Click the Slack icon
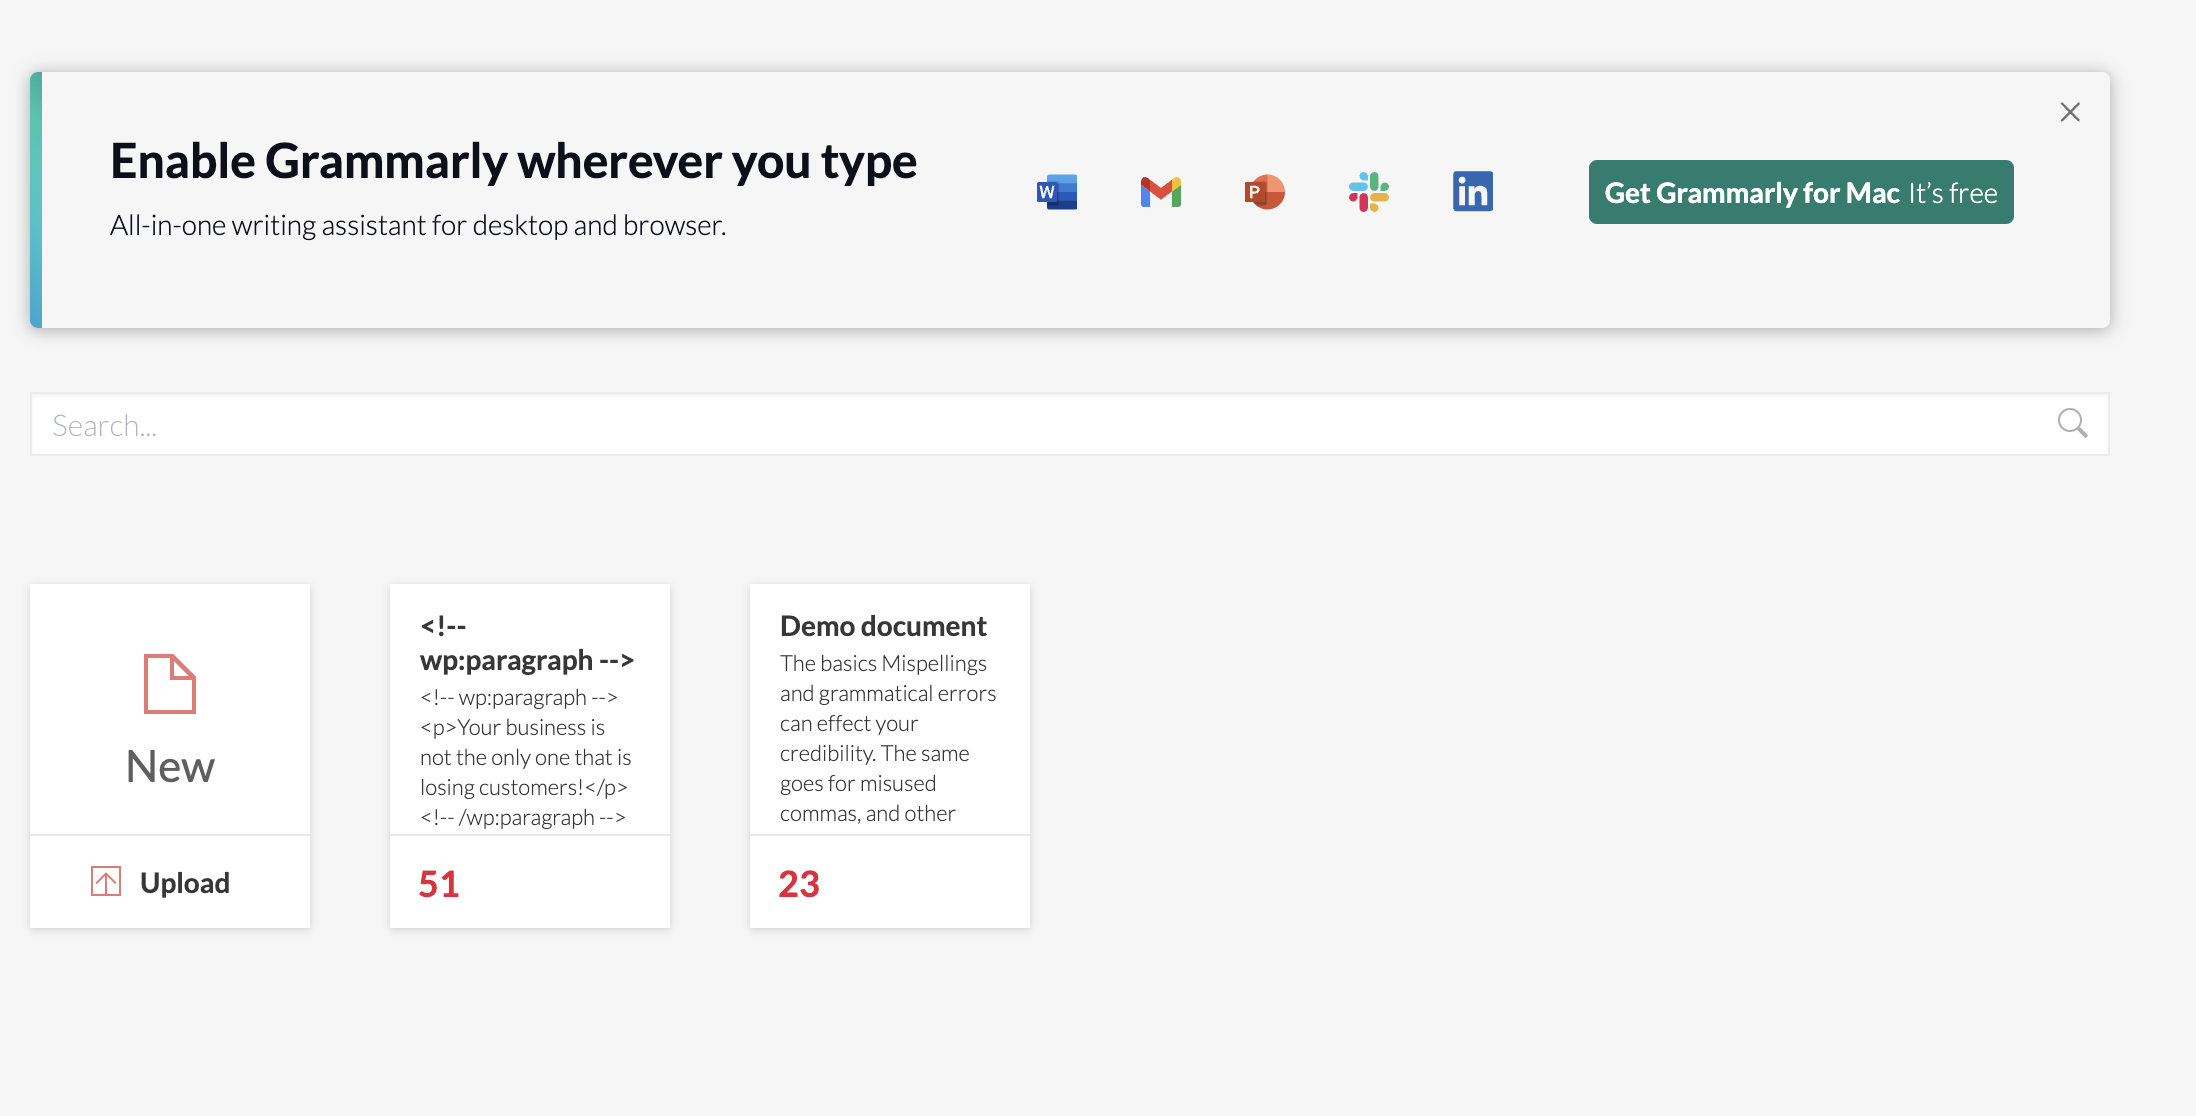Screen dimensions: 2196x1116 [x=1366, y=191]
